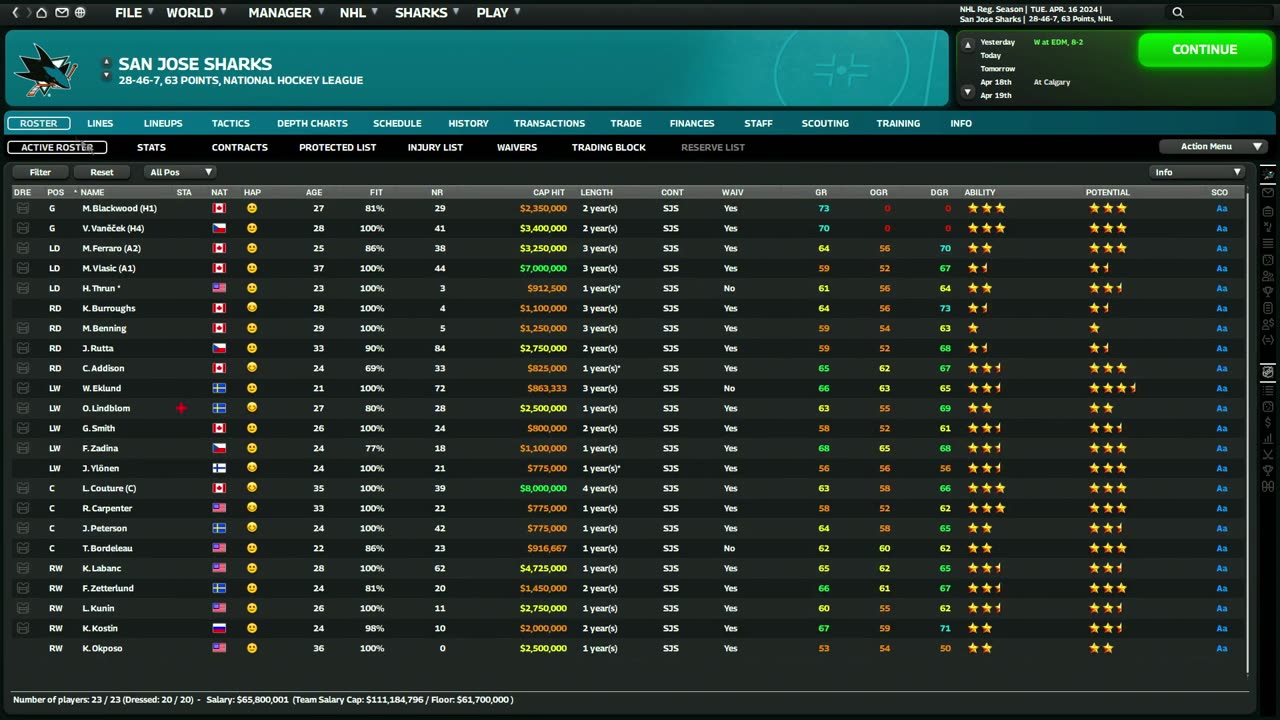Click the scouting Aa icon for M. Blackwood
This screenshot has height=720, width=1280.
[1221, 208]
